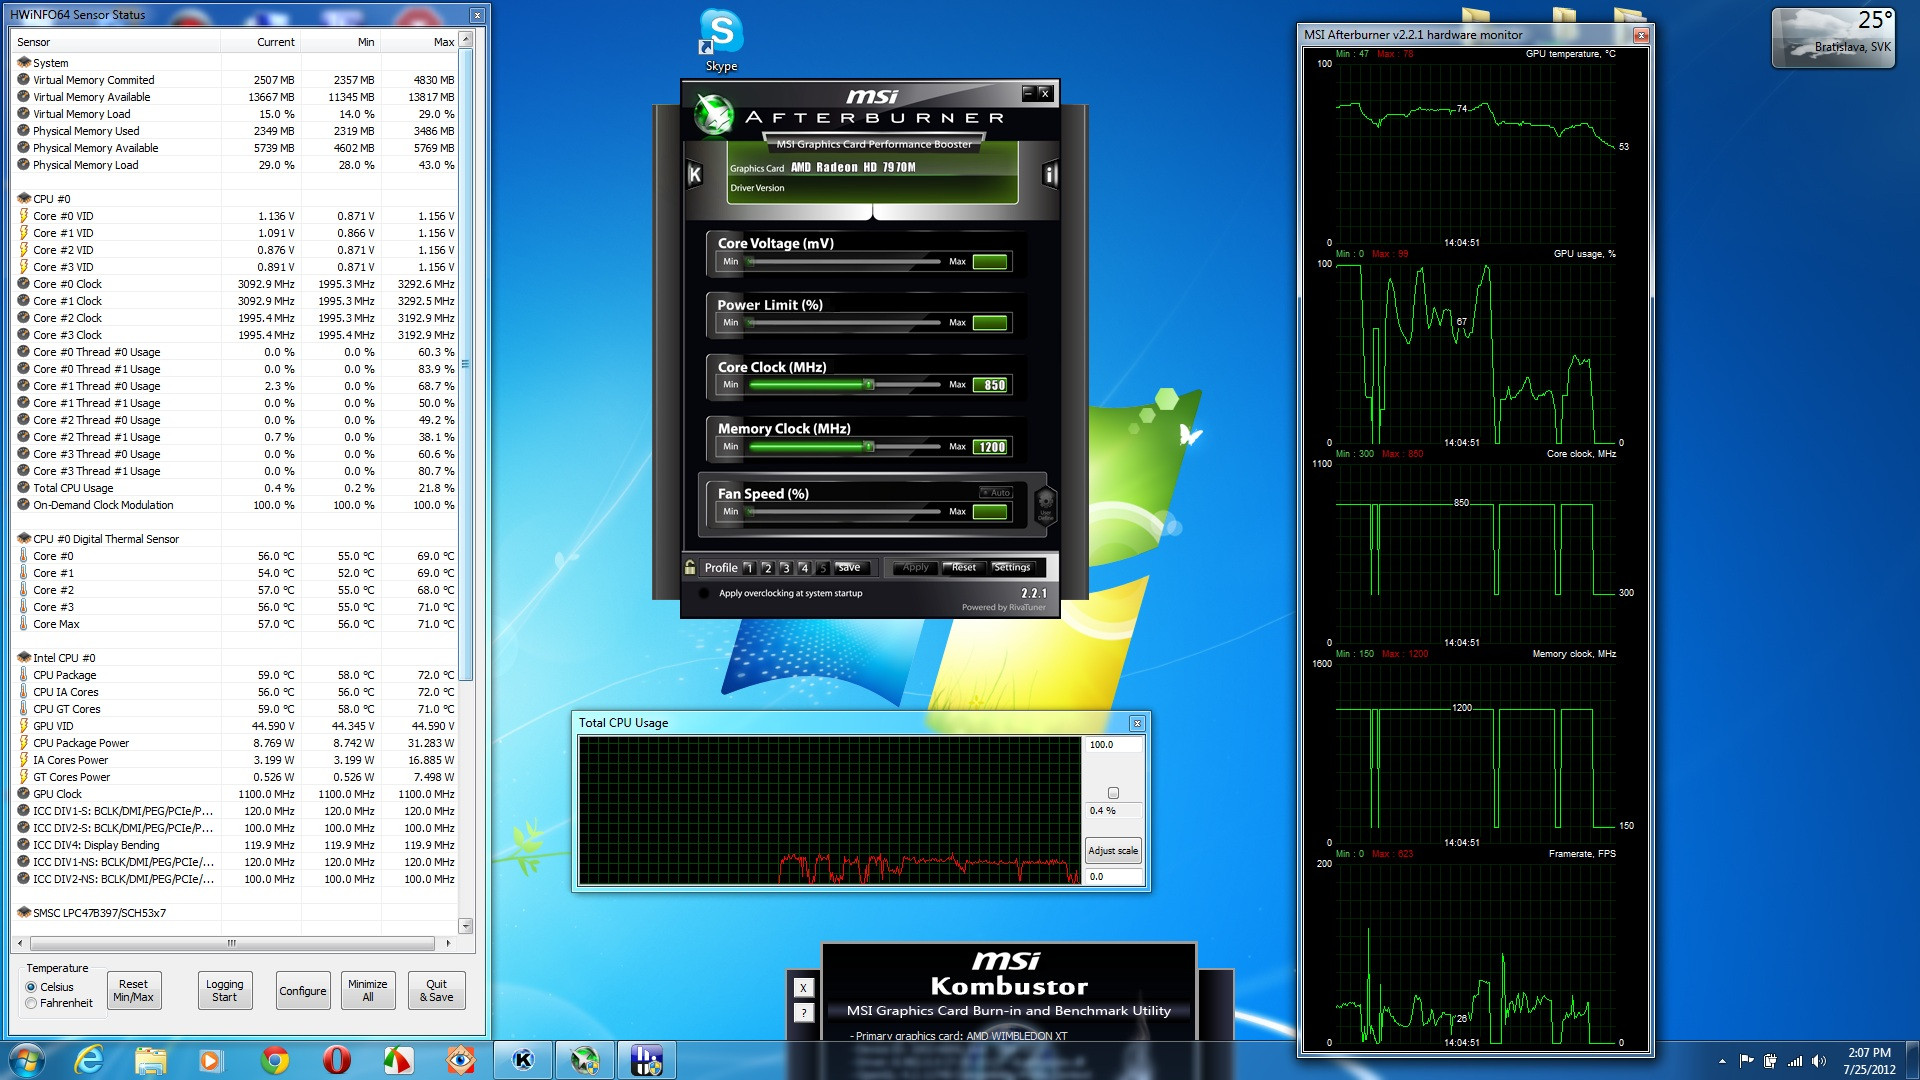Click the Apply button in Afterburner
1920x1080 pixels.
pos(915,567)
